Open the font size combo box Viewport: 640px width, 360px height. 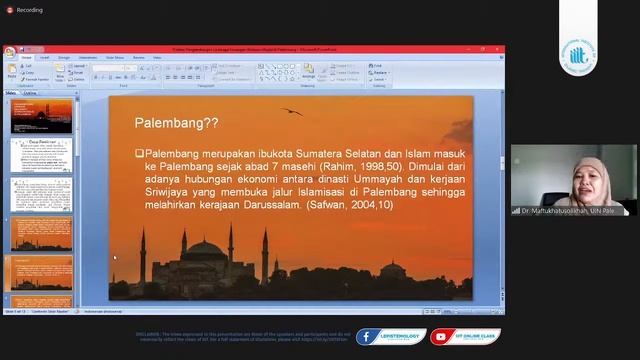[x=131, y=68]
